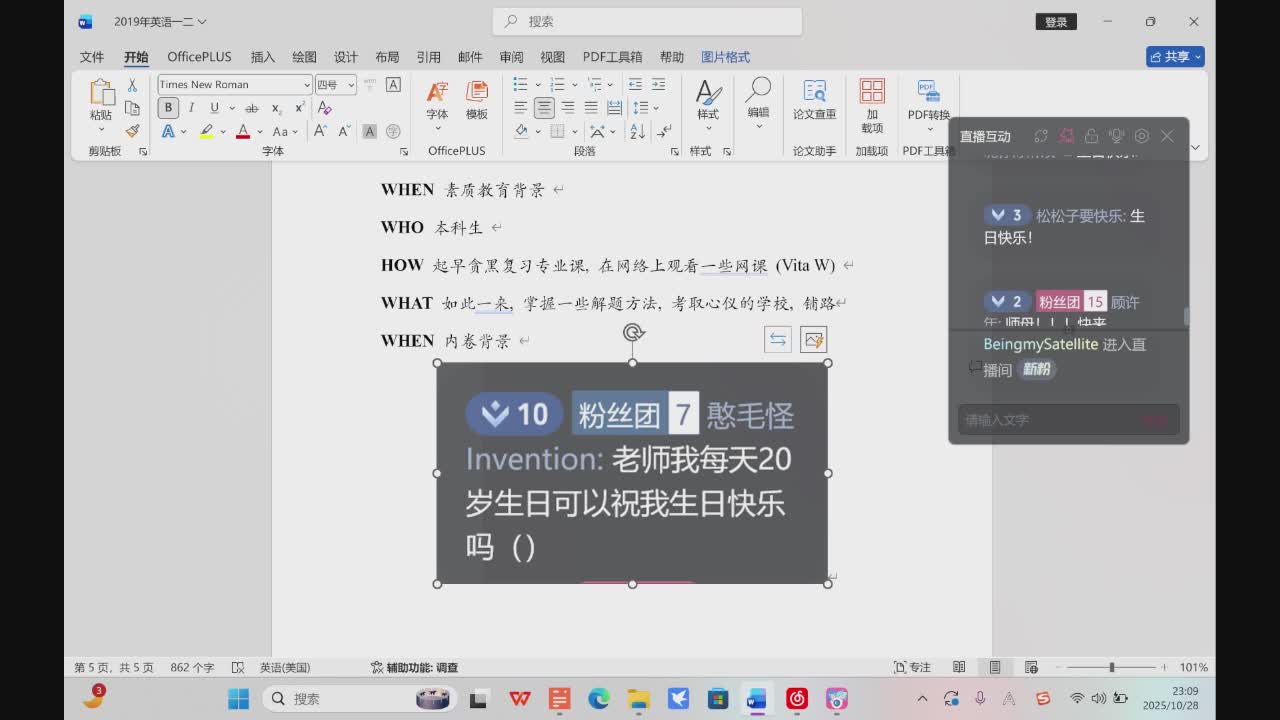Click the live chat text input
Viewport: 1280px width, 720px height.
[x=1068, y=420]
